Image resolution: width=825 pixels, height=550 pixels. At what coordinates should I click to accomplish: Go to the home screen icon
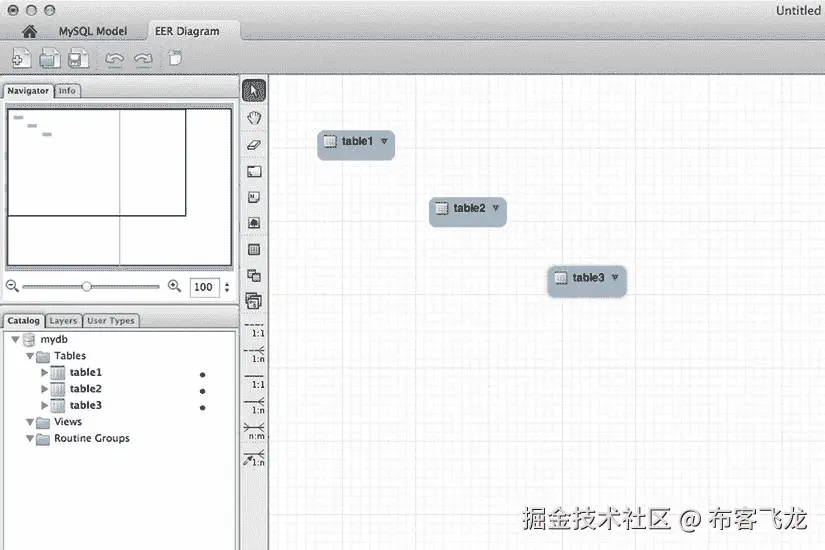click(x=29, y=32)
